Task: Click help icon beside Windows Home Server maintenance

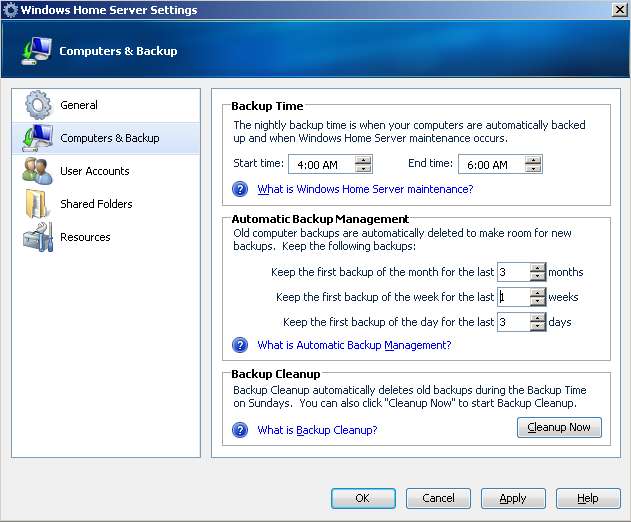Action: click(x=240, y=189)
